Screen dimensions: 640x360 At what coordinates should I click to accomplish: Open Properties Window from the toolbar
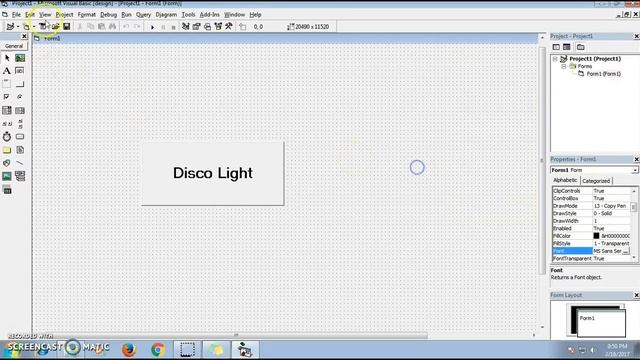[196, 27]
